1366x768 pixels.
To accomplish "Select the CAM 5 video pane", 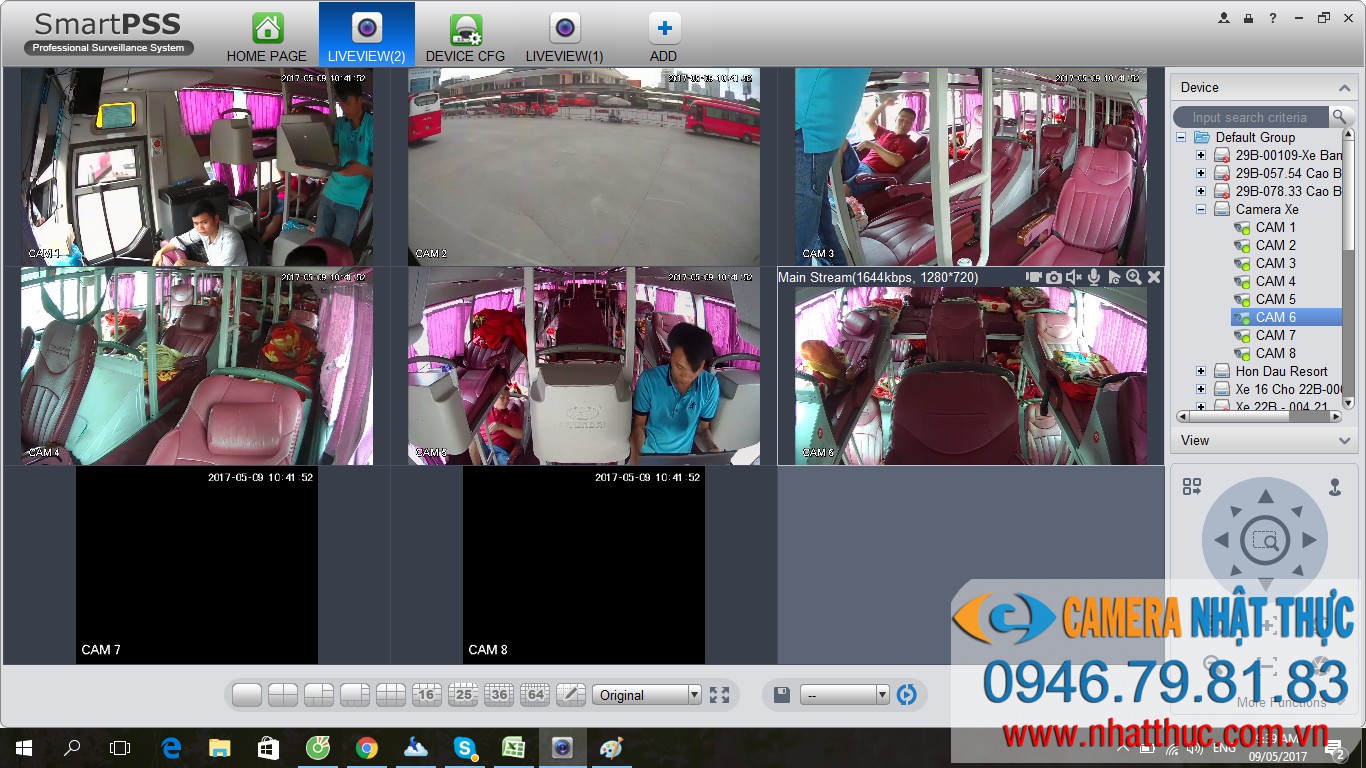I will (x=584, y=366).
